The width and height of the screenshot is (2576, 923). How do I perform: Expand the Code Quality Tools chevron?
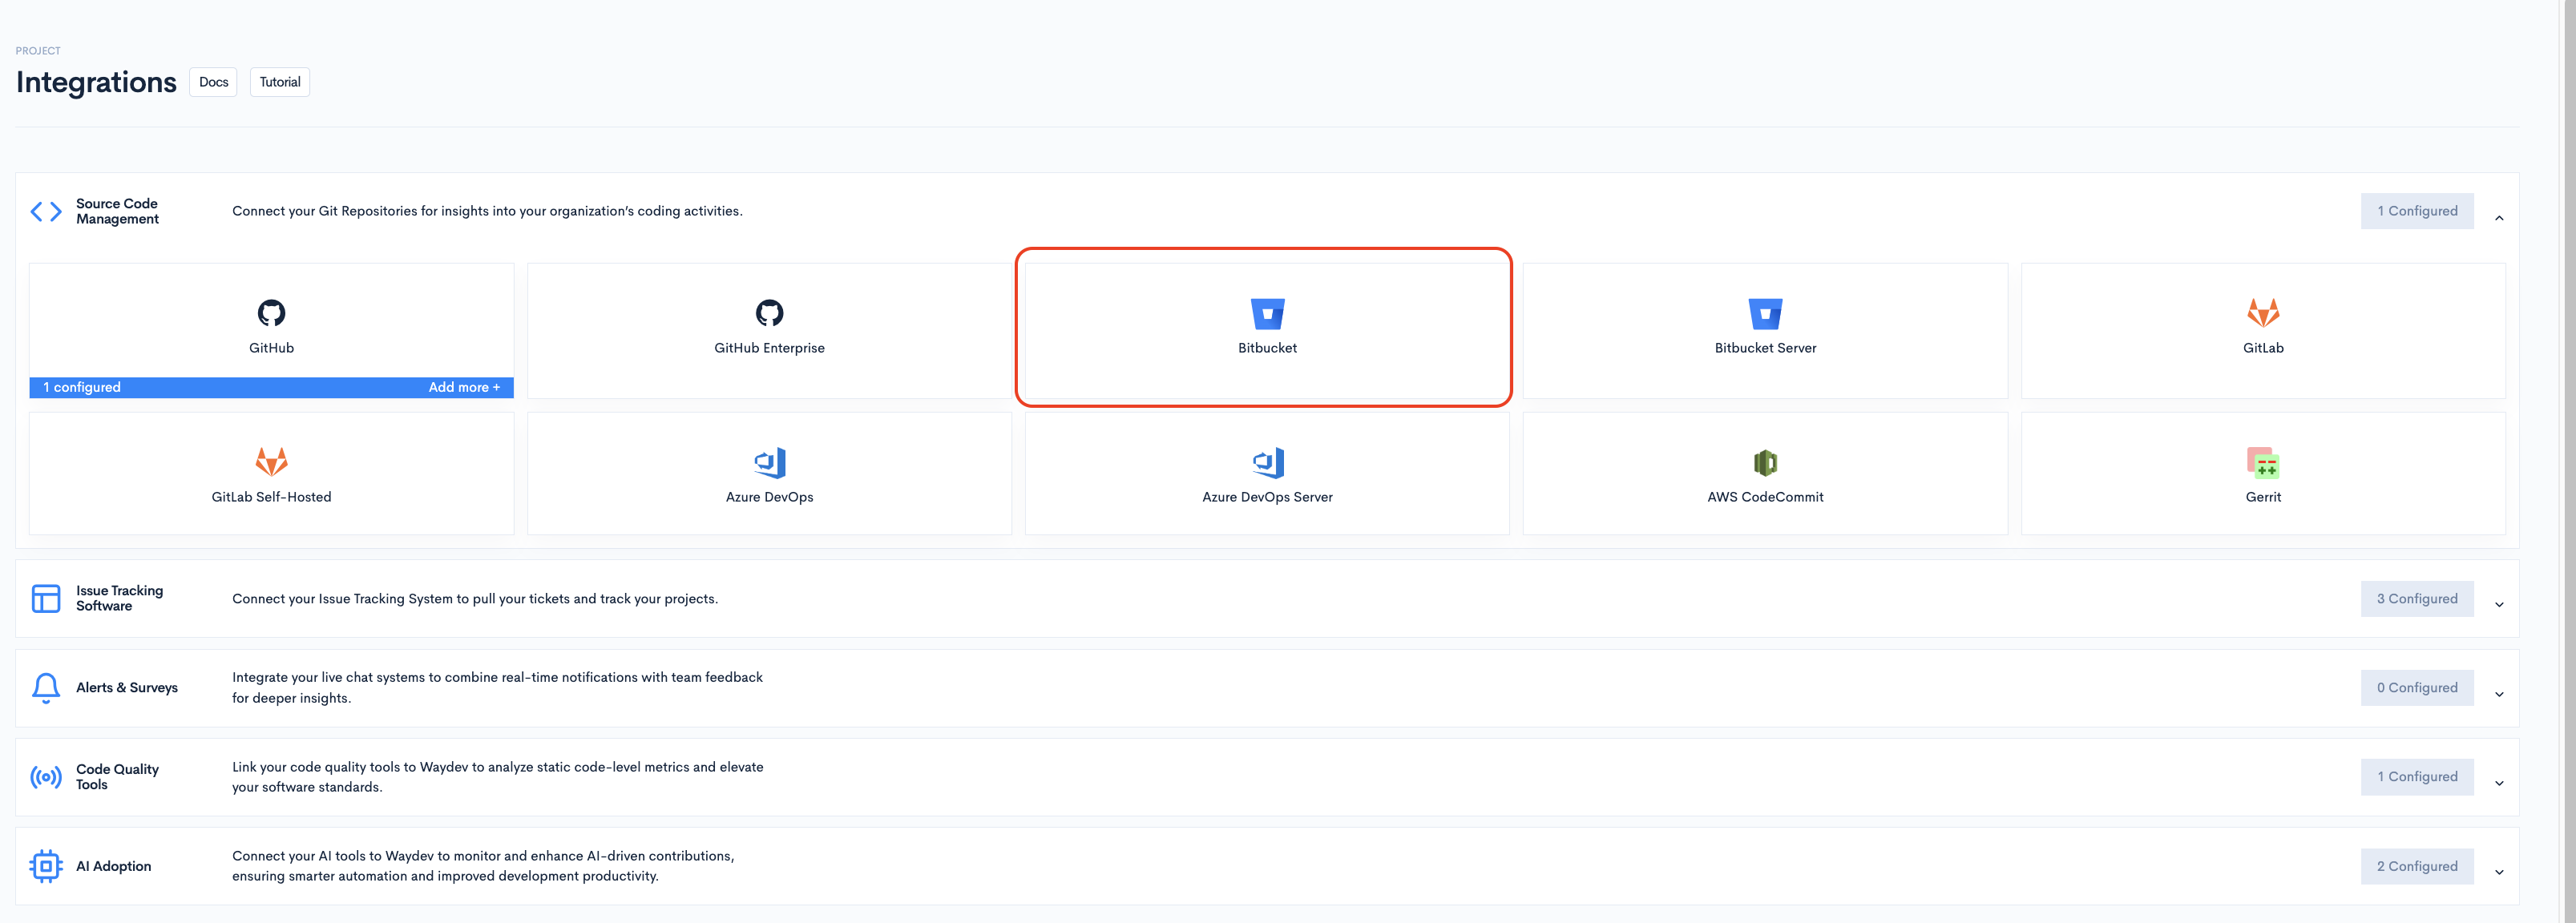[x=2498, y=783]
